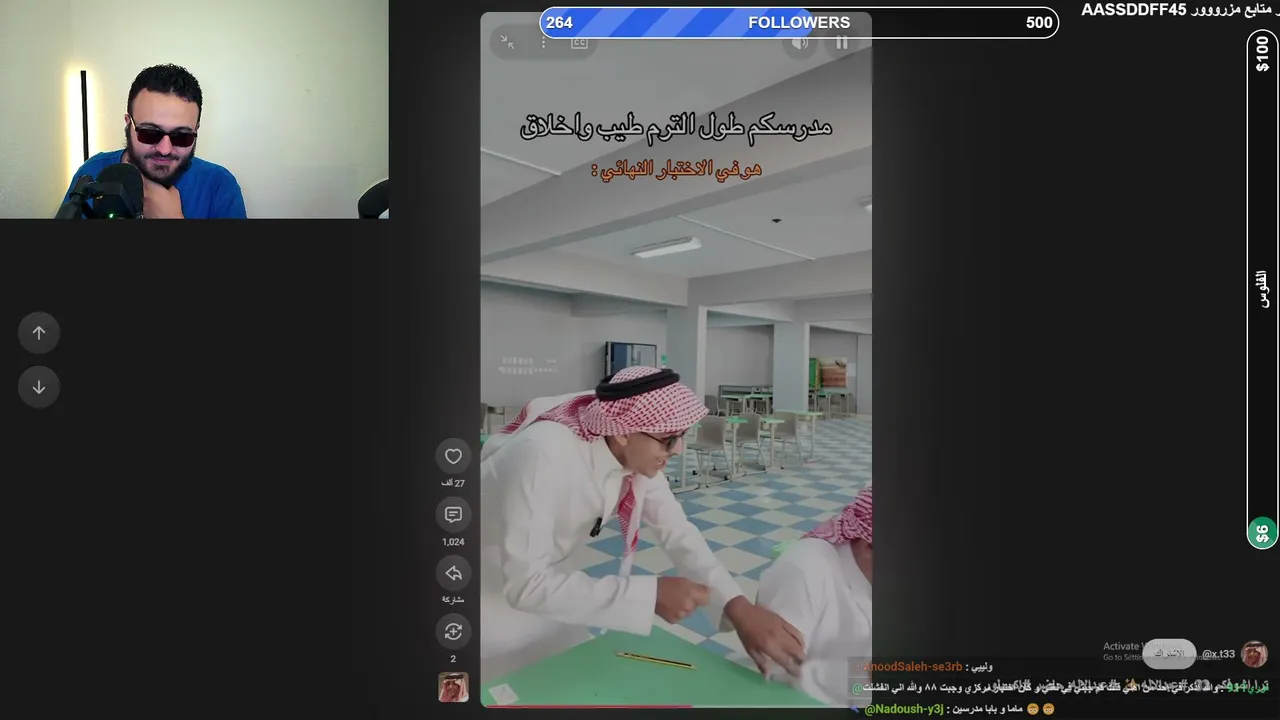
Task: Click the followers goal progress bar
Action: pyautogui.click(x=799, y=23)
